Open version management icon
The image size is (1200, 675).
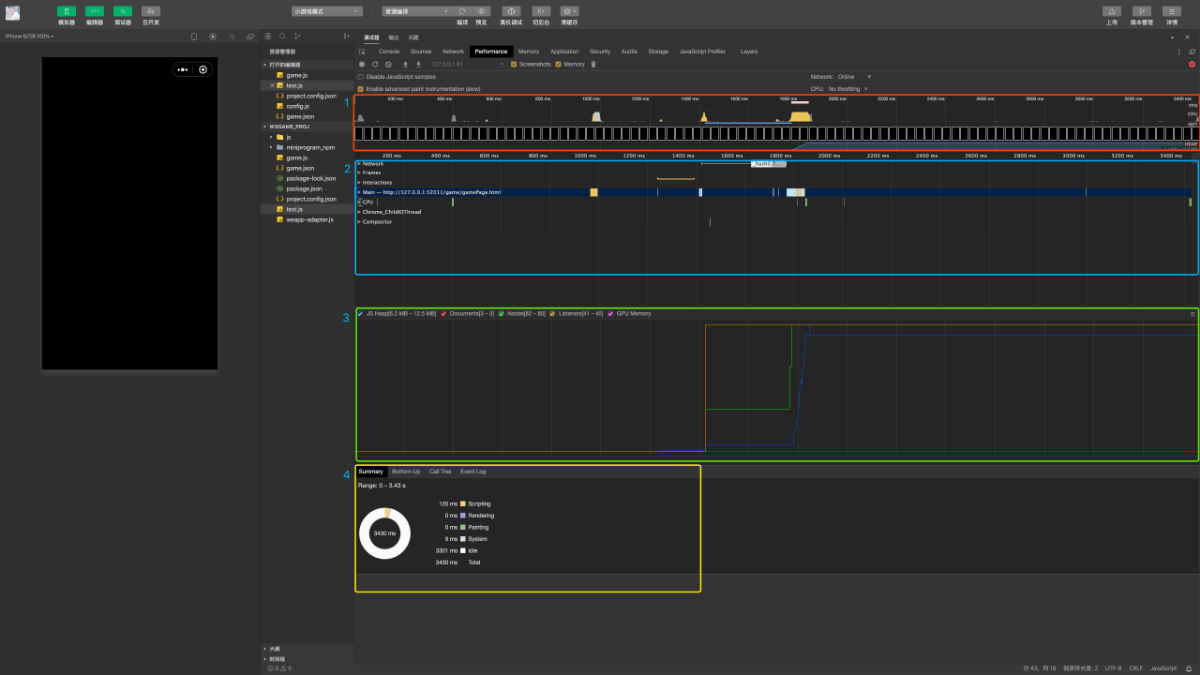(x=1141, y=11)
